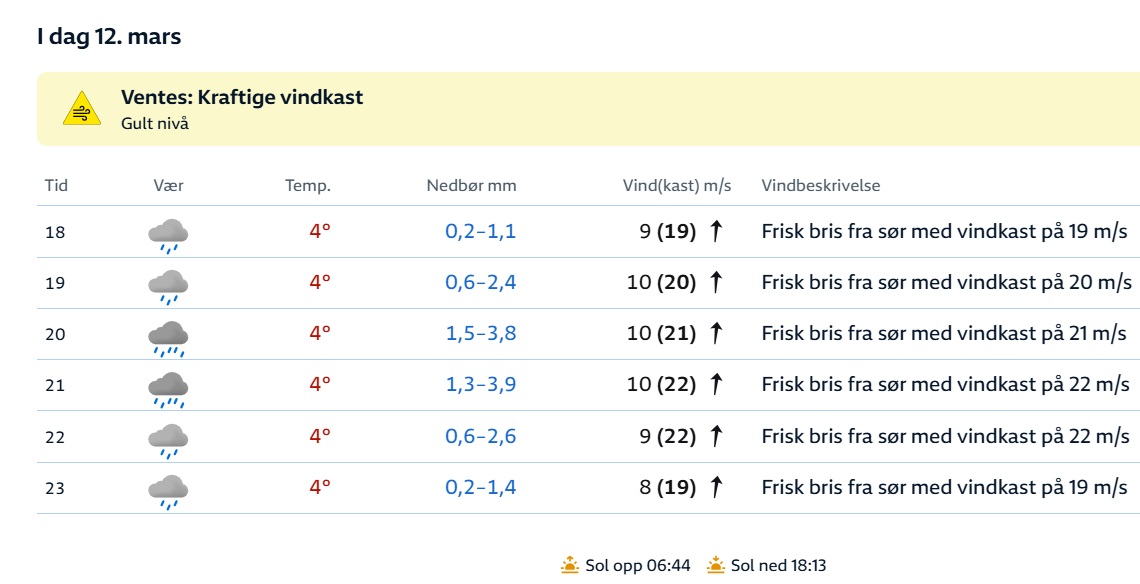
Task: Click the heavy rain icon for hour 21
Action: click(168, 387)
